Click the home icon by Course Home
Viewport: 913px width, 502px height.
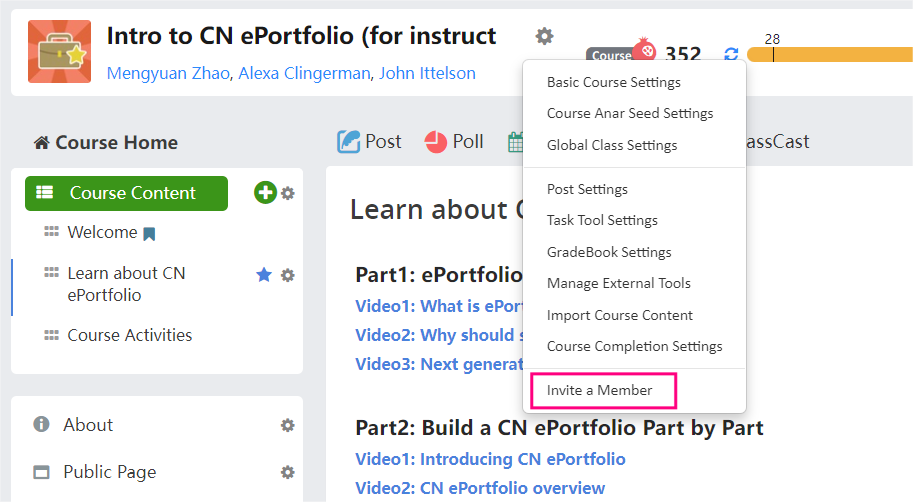41,143
